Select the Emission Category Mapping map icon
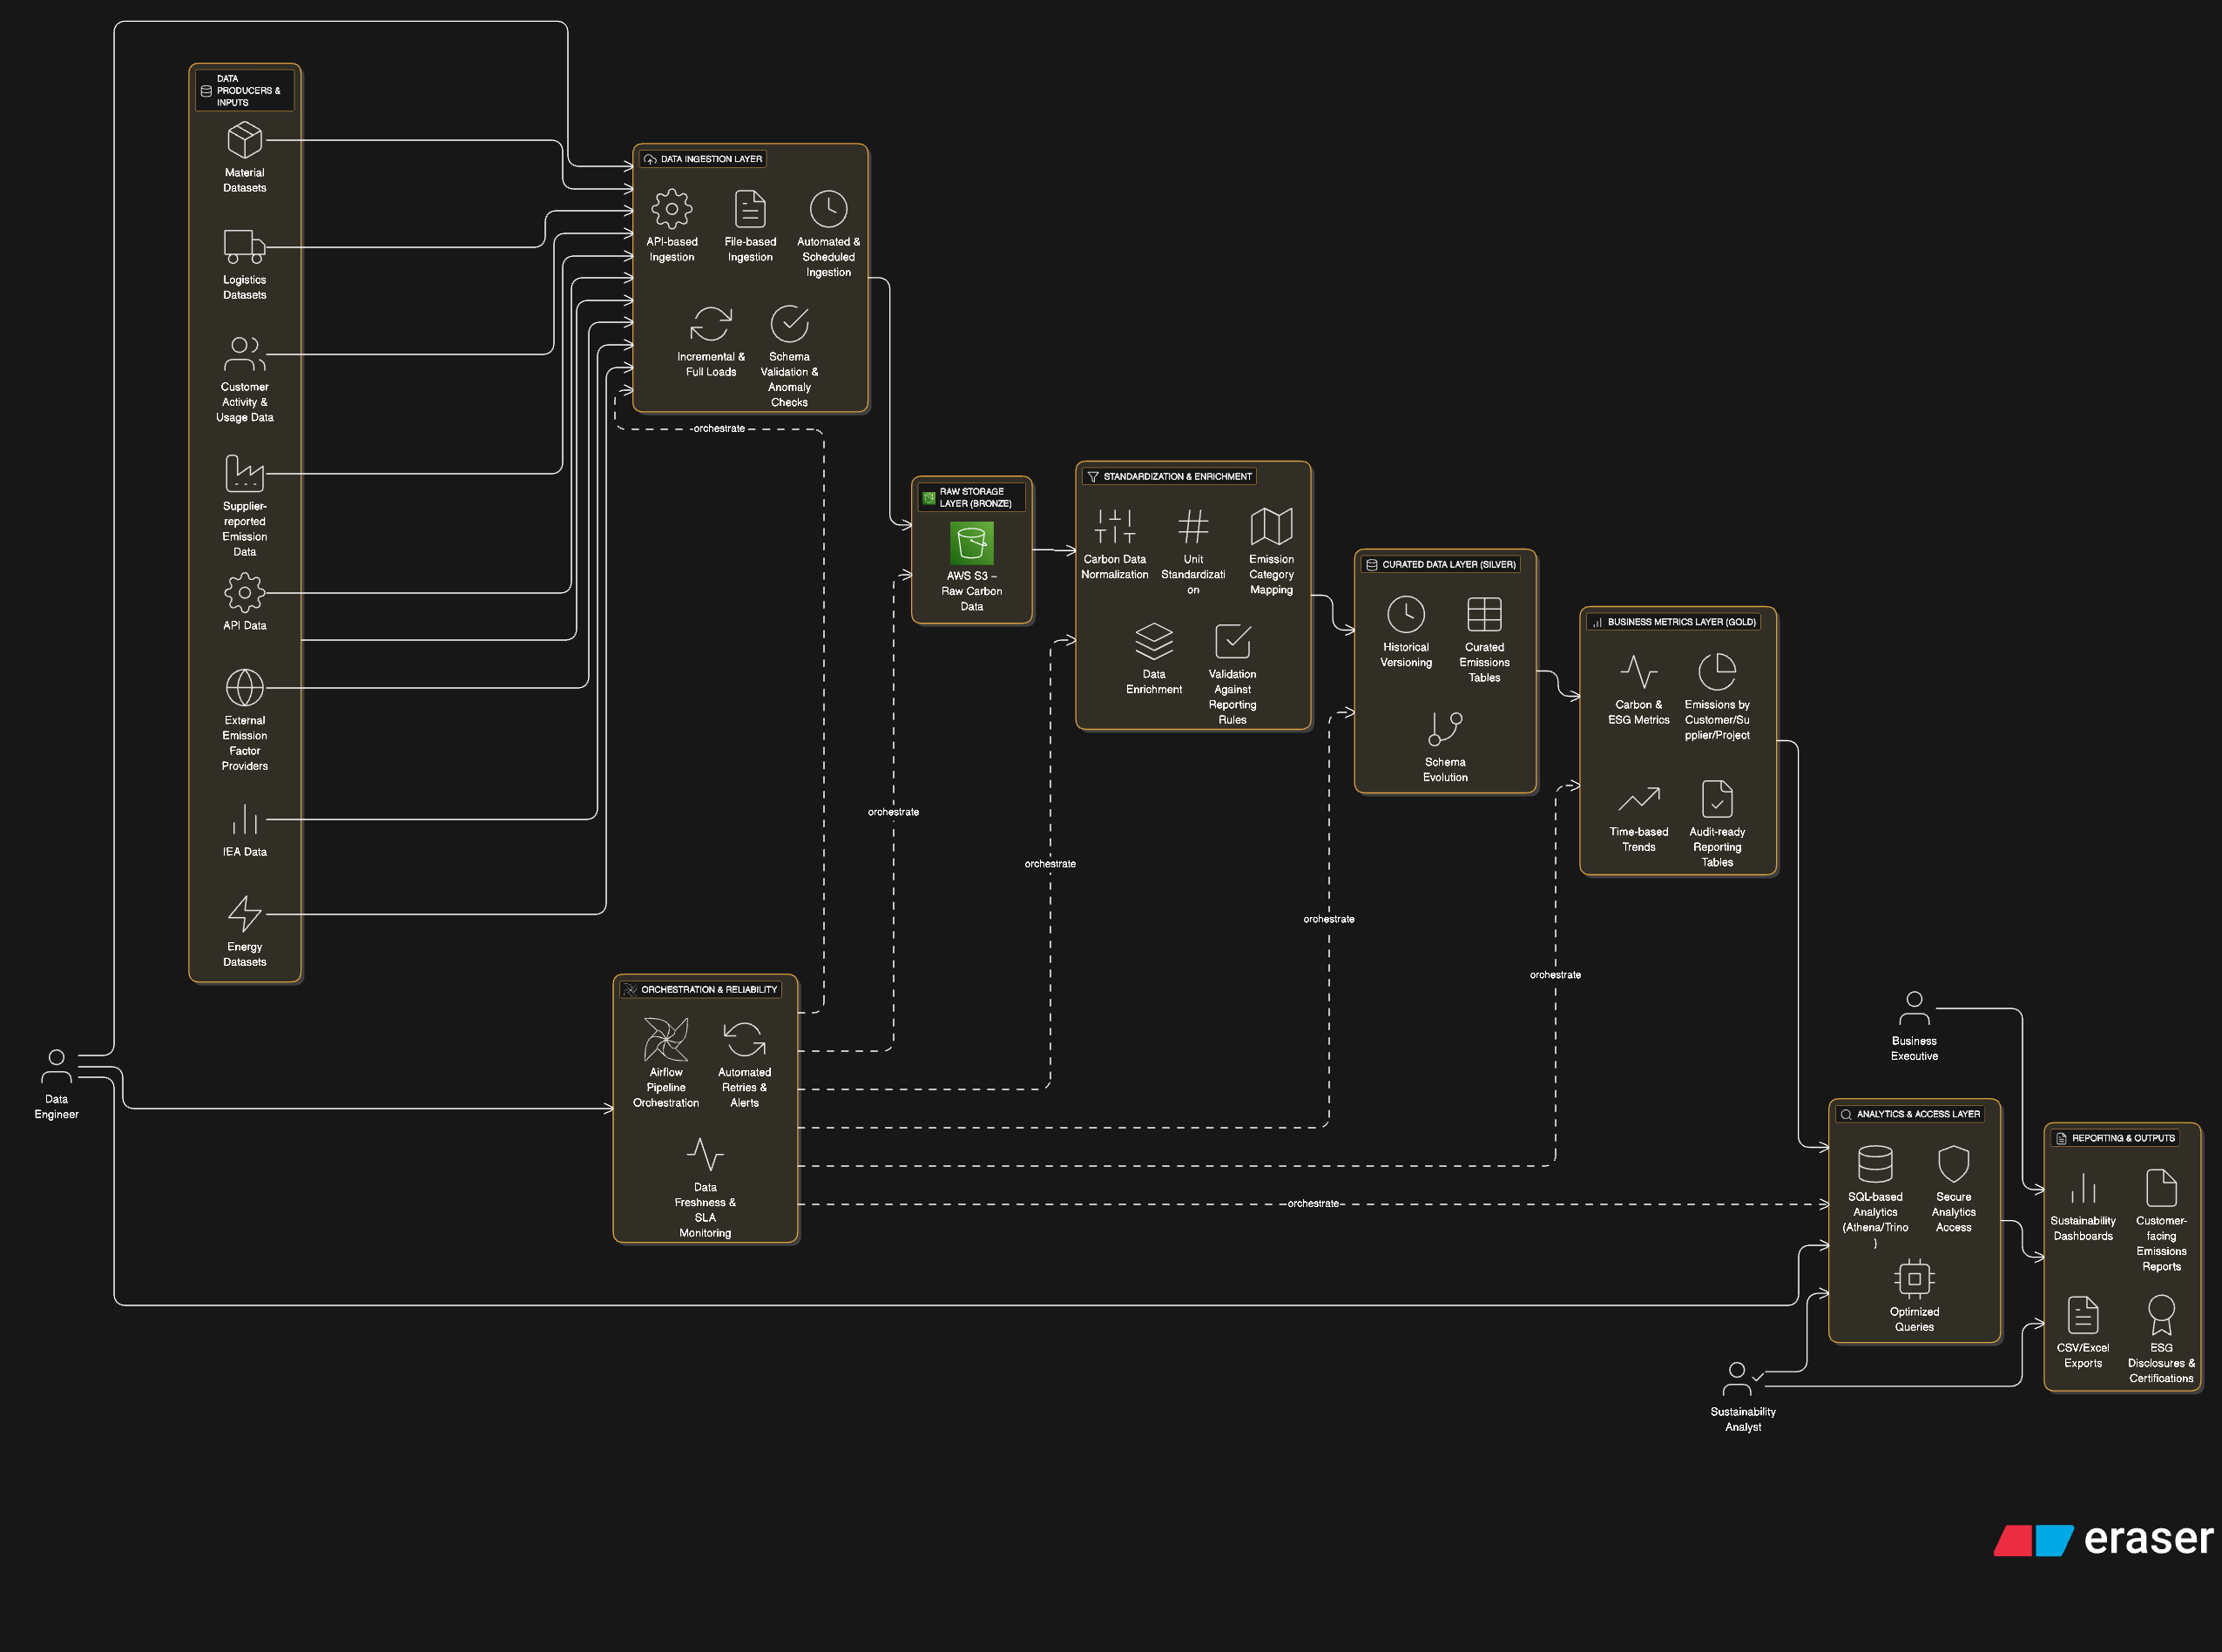The image size is (2222, 1652). pos(1271,525)
